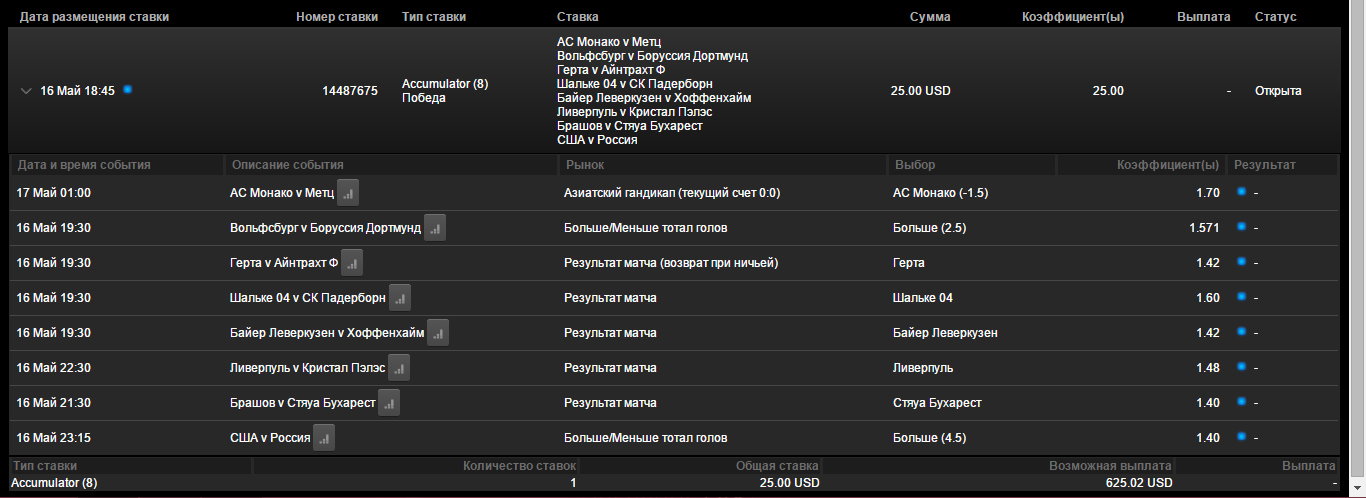The height and width of the screenshot is (498, 1366).
Task: Click result indicator dot in Шальке 04 row
Action: click(x=1242, y=297)
